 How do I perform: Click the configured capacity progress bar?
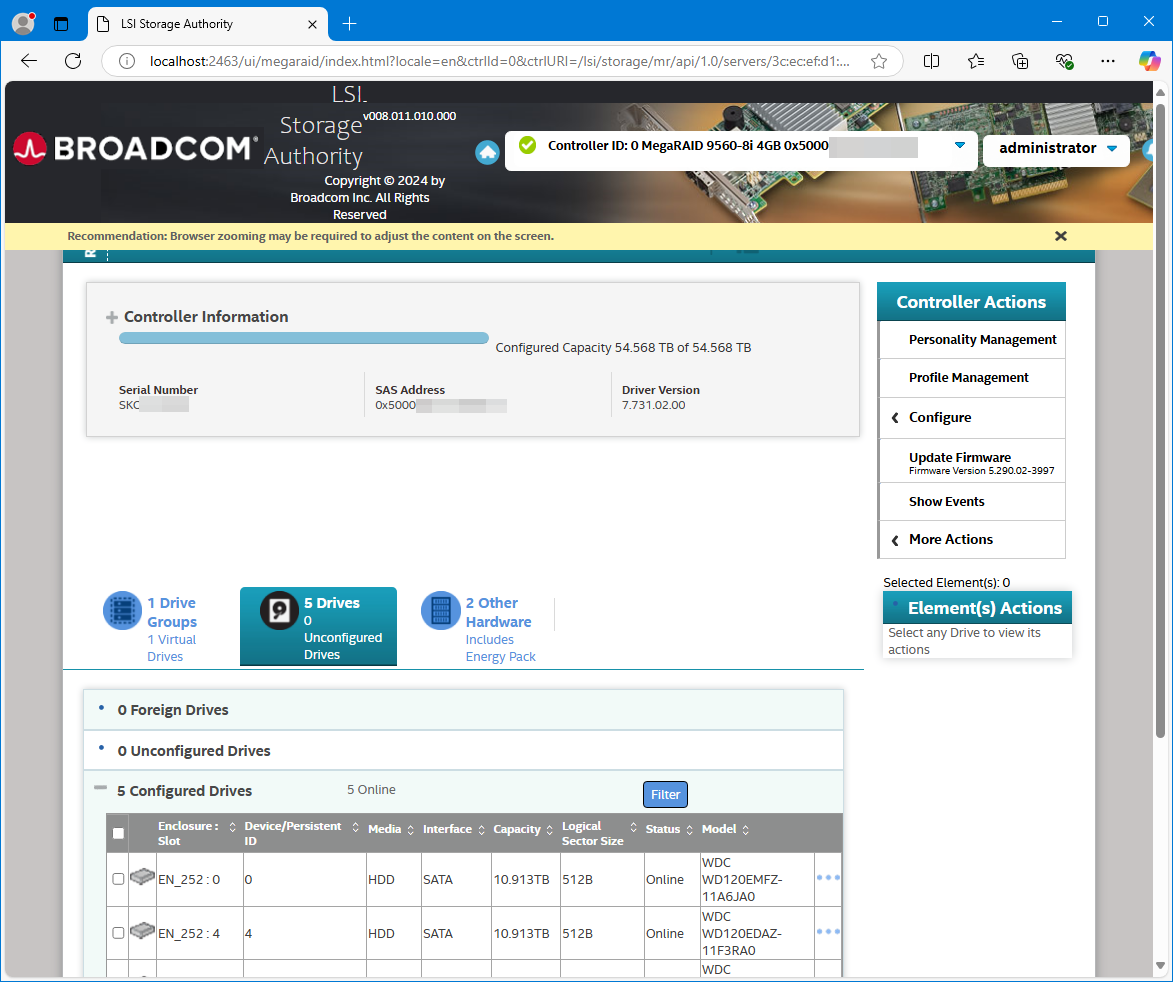pos(304,339)
